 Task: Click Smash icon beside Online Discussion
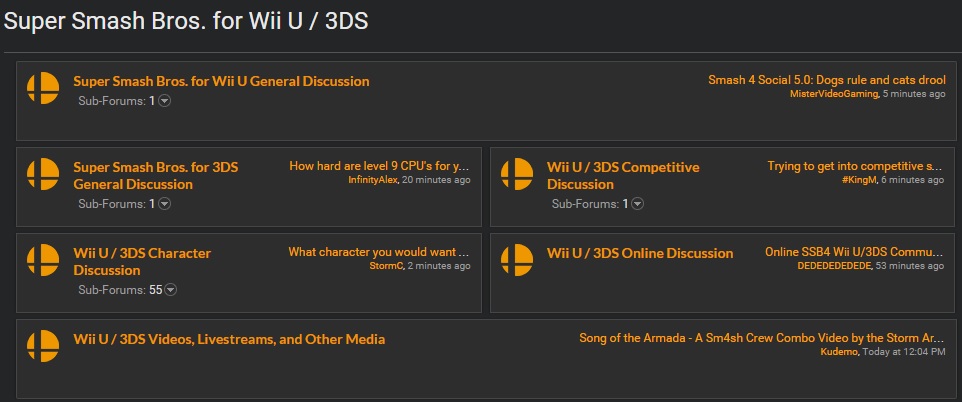click(517, 260)
